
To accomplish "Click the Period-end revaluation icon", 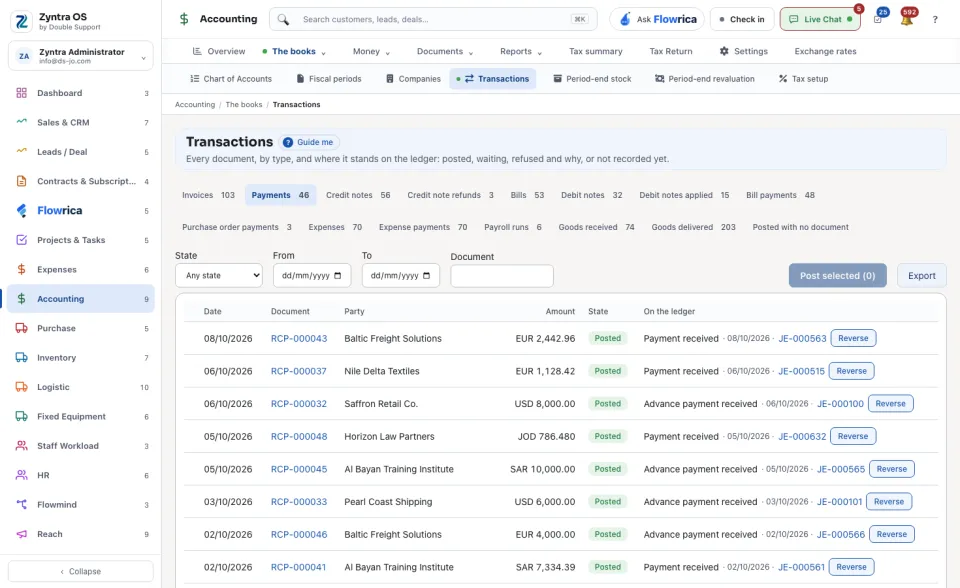I will pyautogui.click(x=659, y=79).
